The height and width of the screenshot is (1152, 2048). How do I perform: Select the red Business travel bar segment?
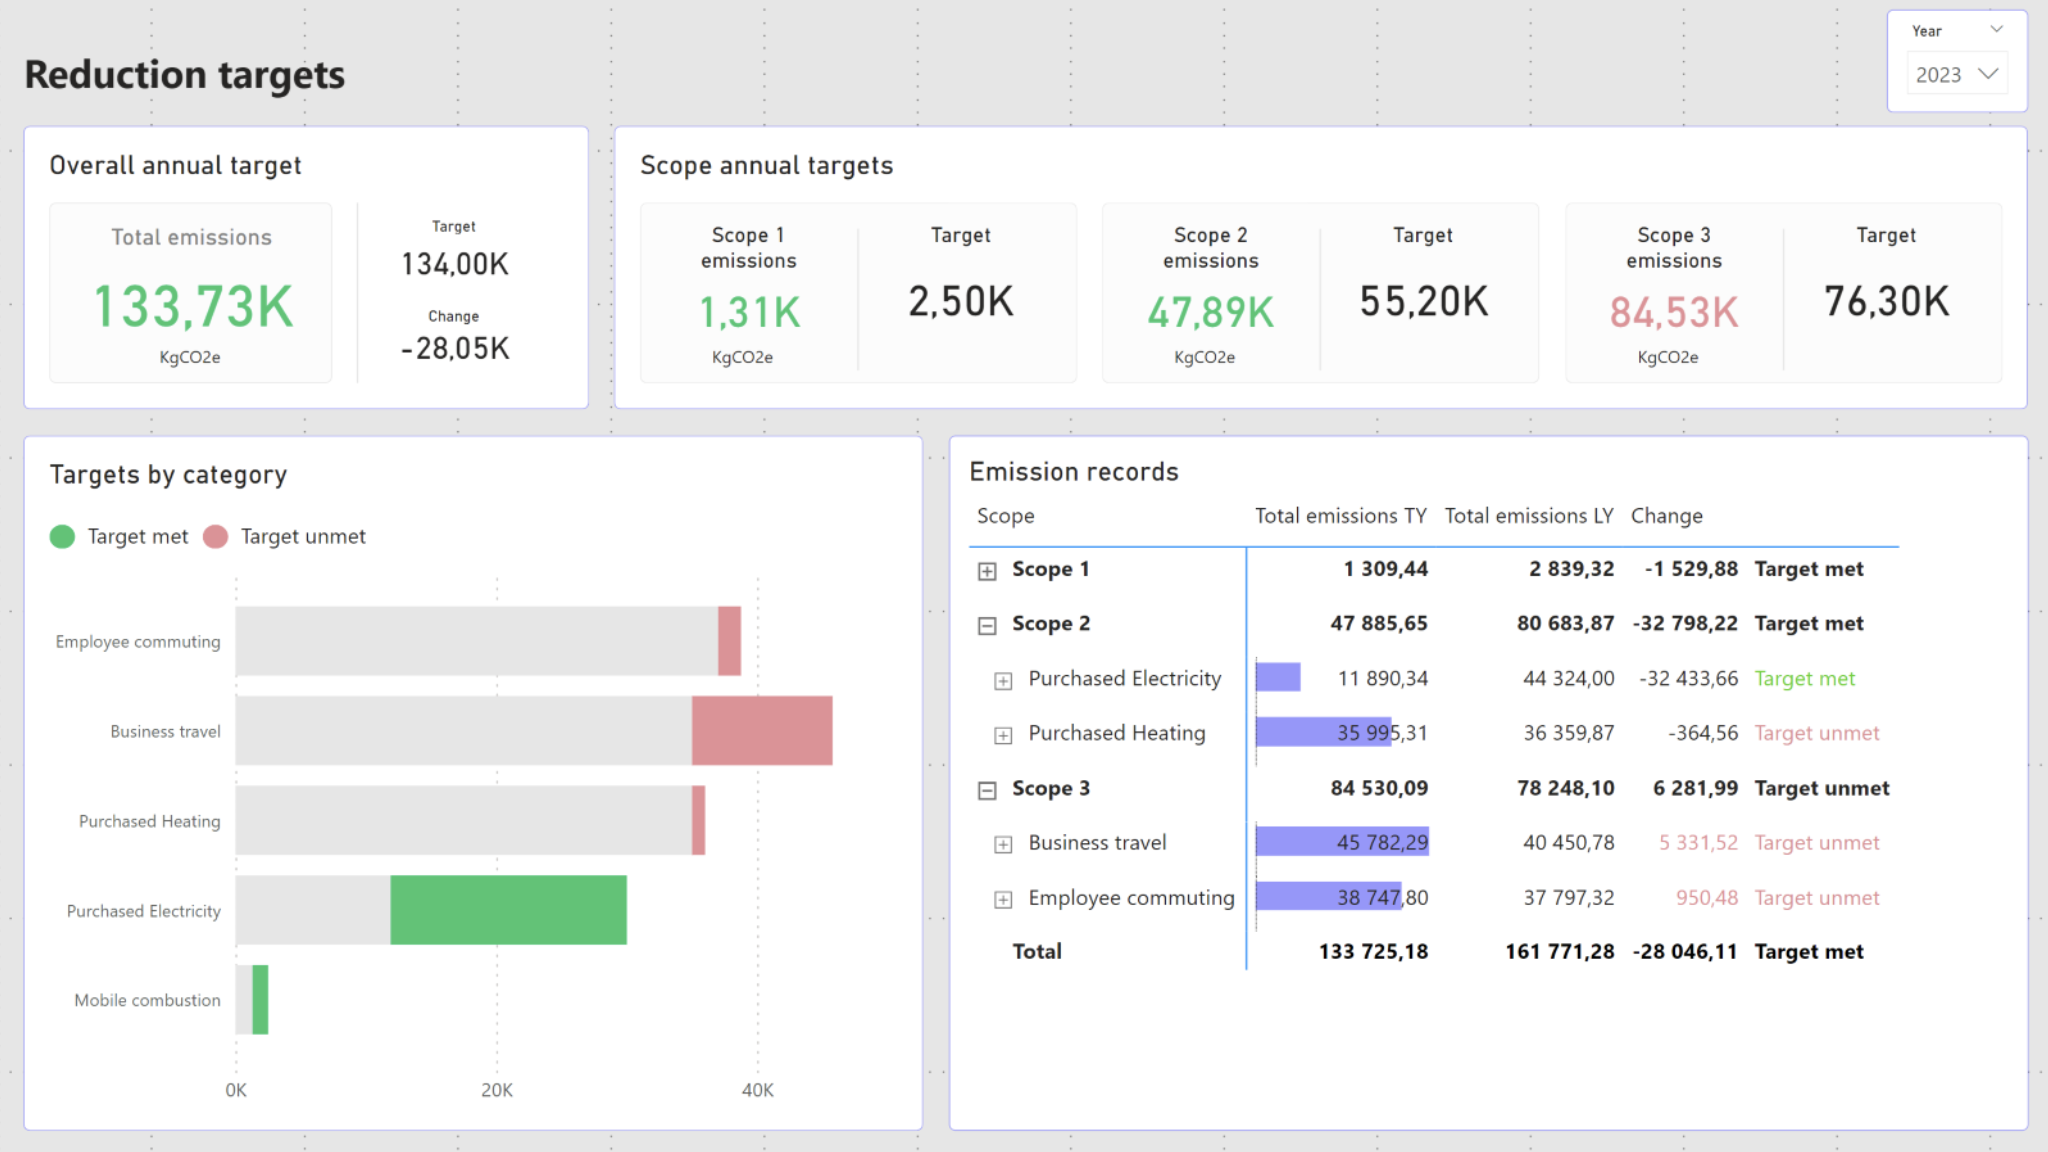[762, 731]
